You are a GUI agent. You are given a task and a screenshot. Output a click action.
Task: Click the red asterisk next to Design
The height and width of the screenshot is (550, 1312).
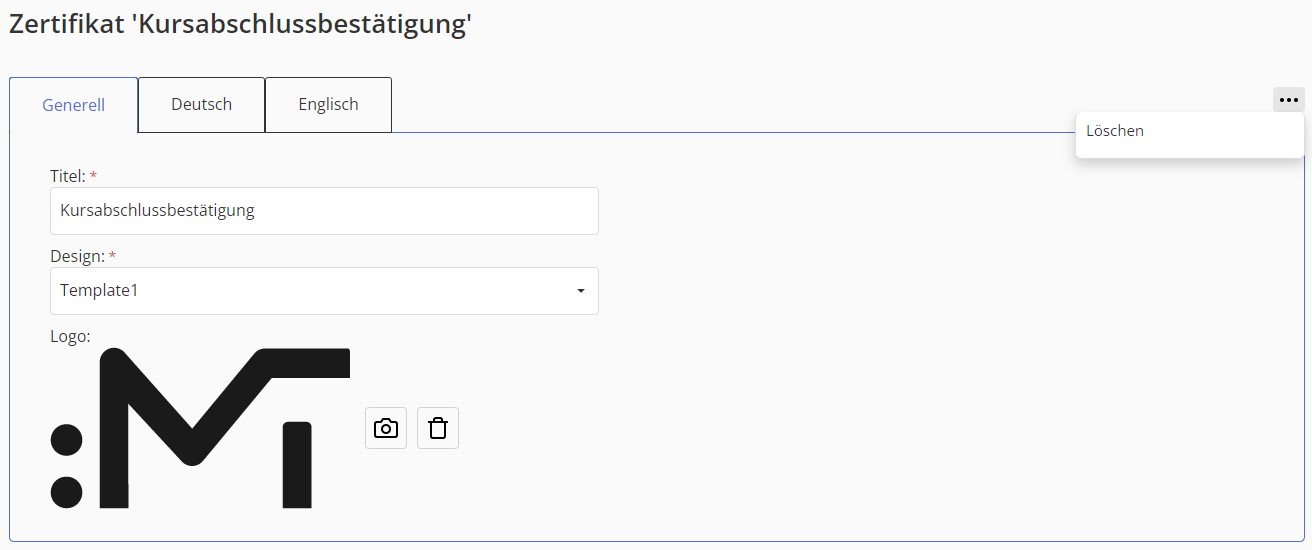pos(112,257)
